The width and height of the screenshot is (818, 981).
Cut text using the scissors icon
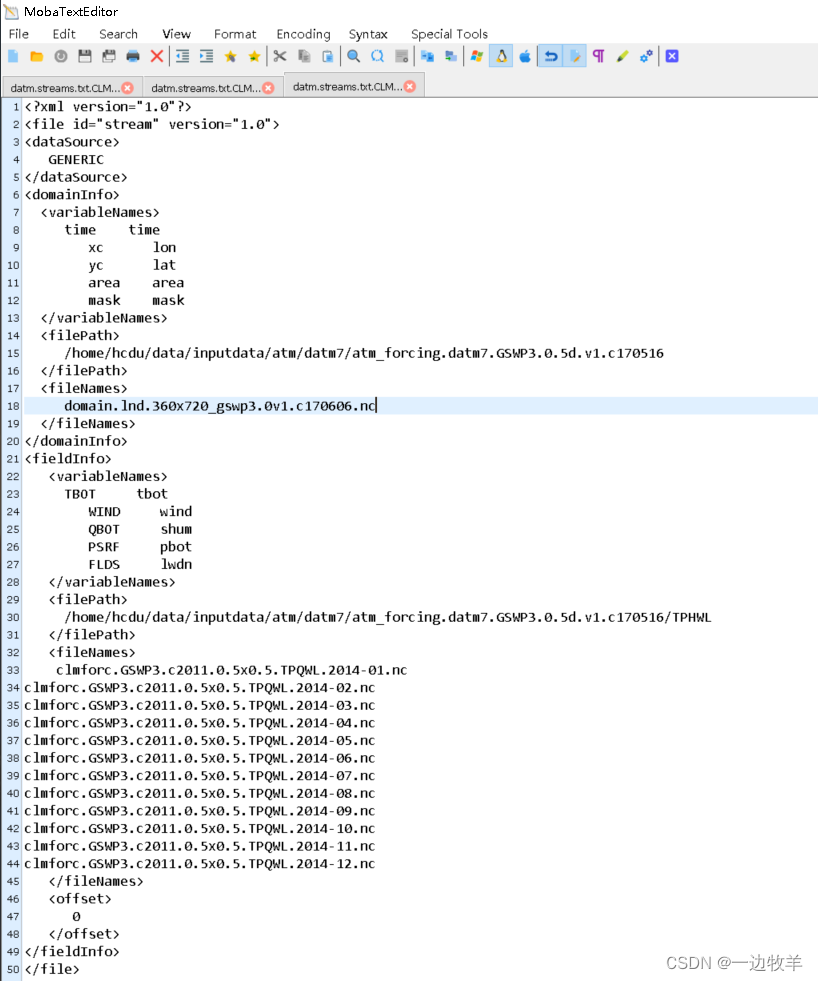278,56
